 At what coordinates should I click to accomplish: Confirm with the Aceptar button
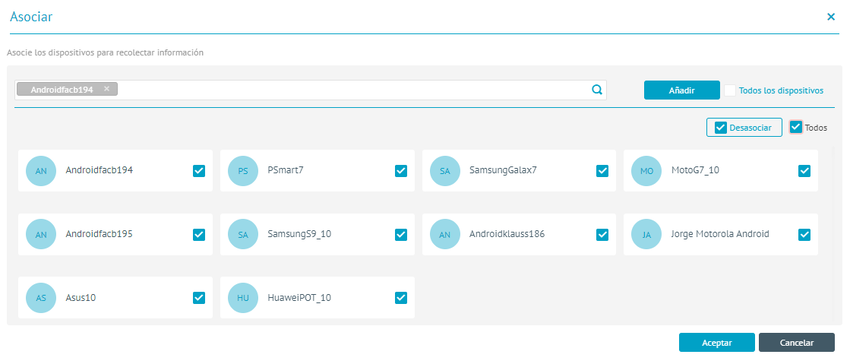(x=717, y=343)
